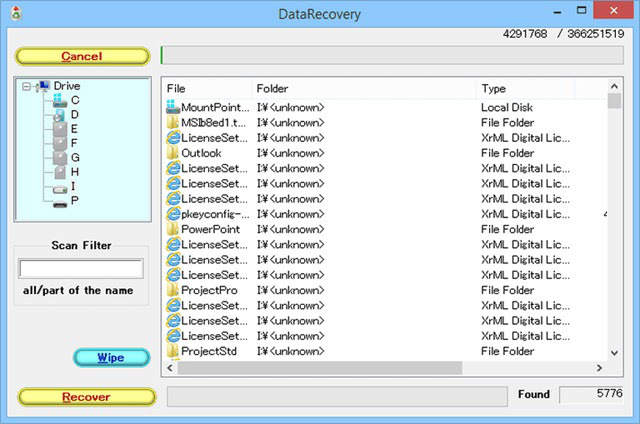Screen dimensions: 640x424
Task: Click the horizontal scrollbar thumb
Action: coord(320,368)
